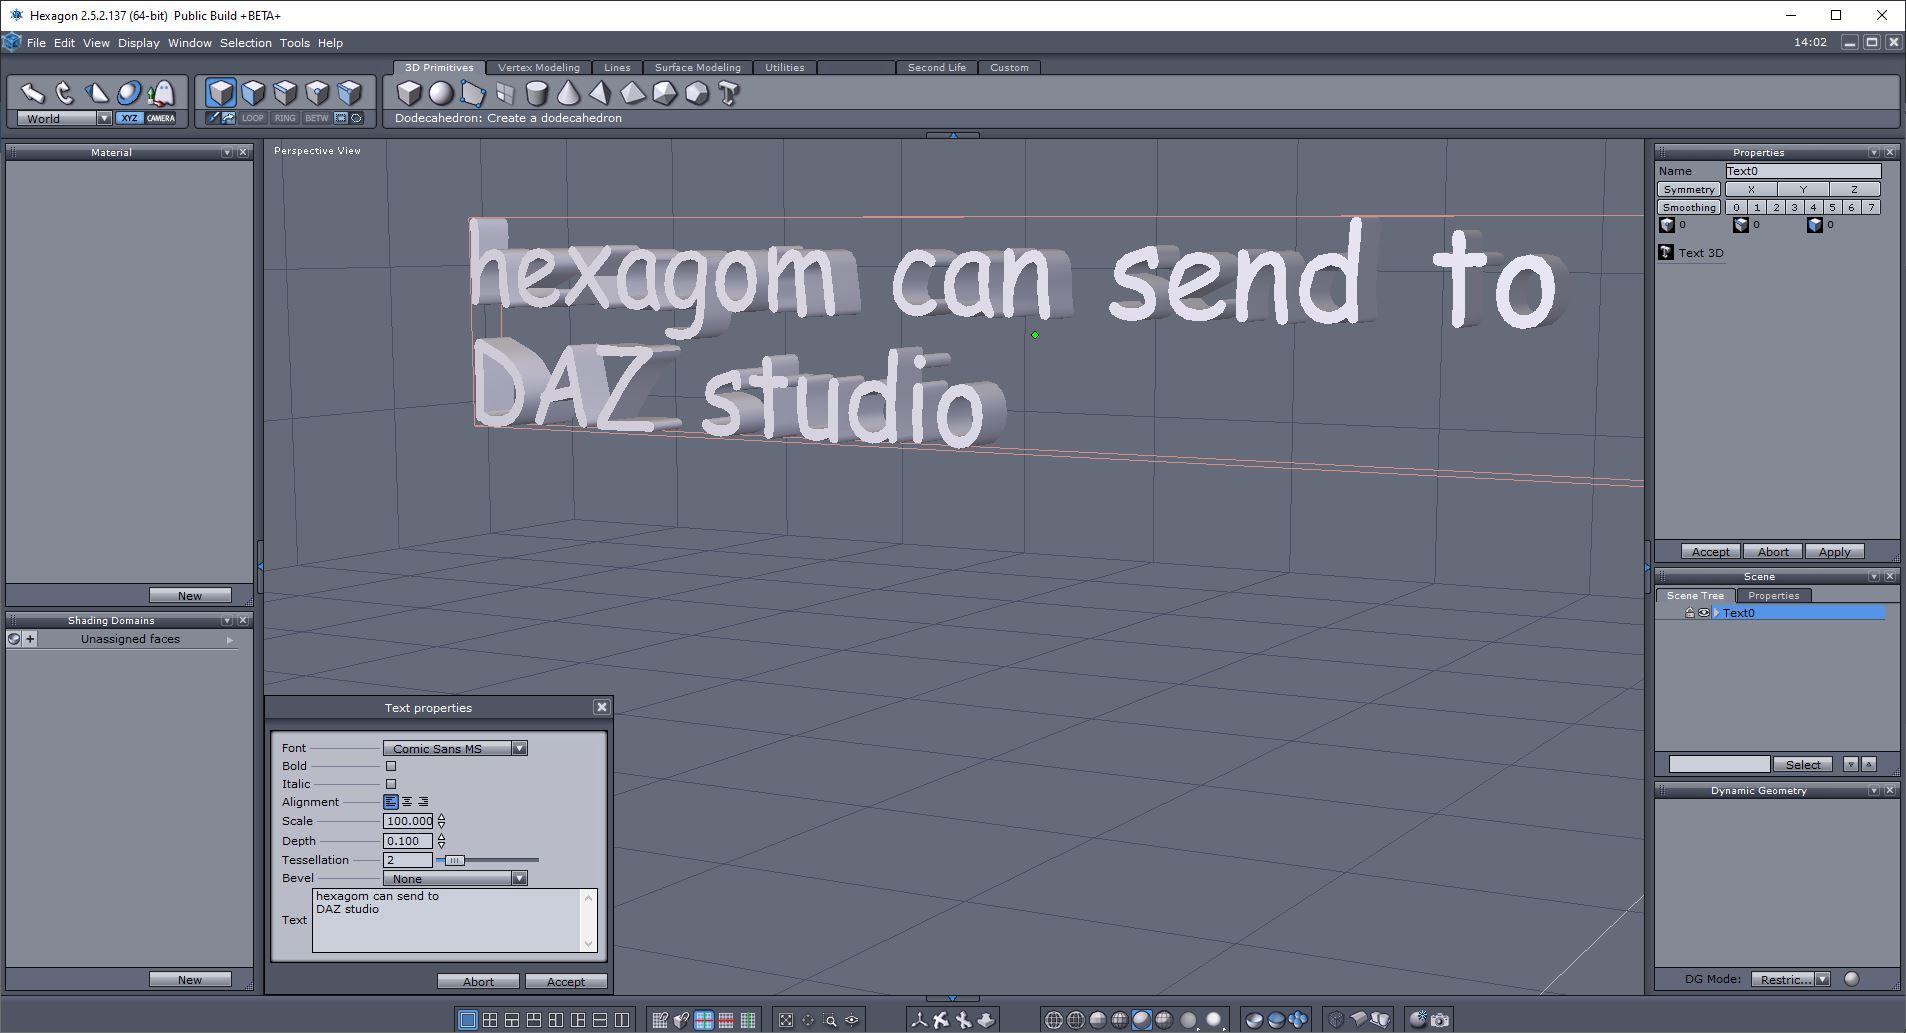The width and height of the screenshot is (1906, 1033).
Task: Select four-view layout icon
Action: [489, 1020]
